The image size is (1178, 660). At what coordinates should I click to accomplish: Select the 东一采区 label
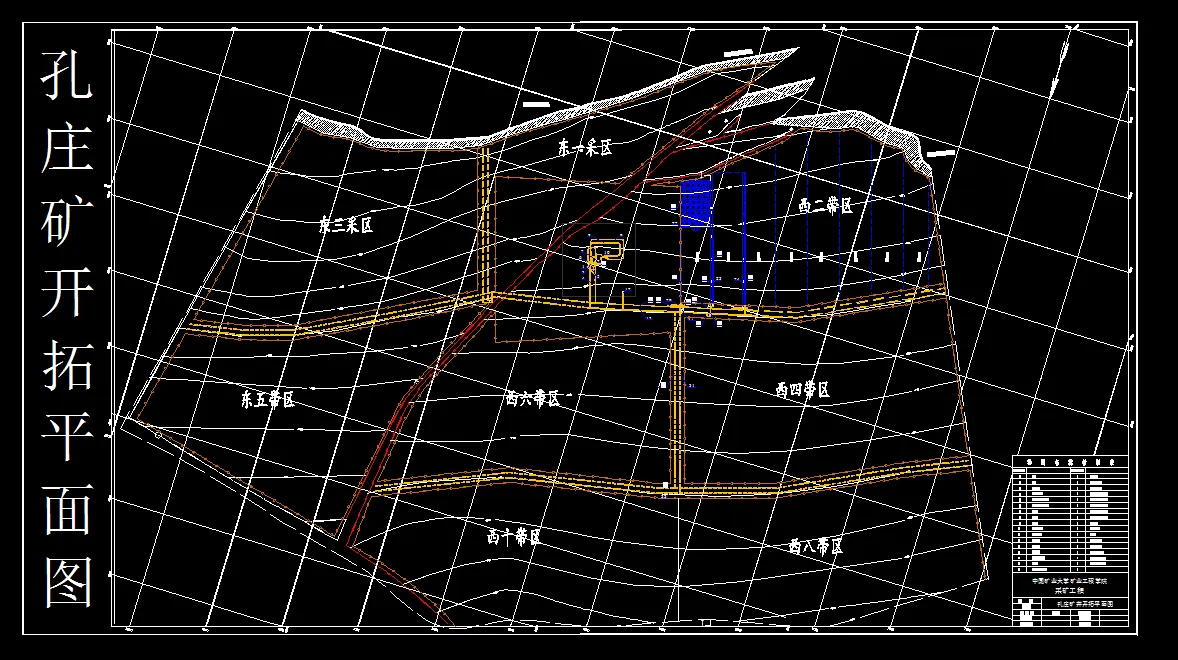point(585,148)
